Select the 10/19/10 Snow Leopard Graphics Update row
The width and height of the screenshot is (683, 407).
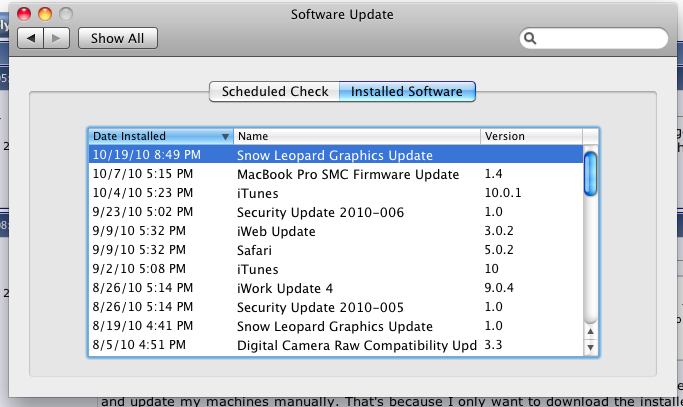pos(336,155)
